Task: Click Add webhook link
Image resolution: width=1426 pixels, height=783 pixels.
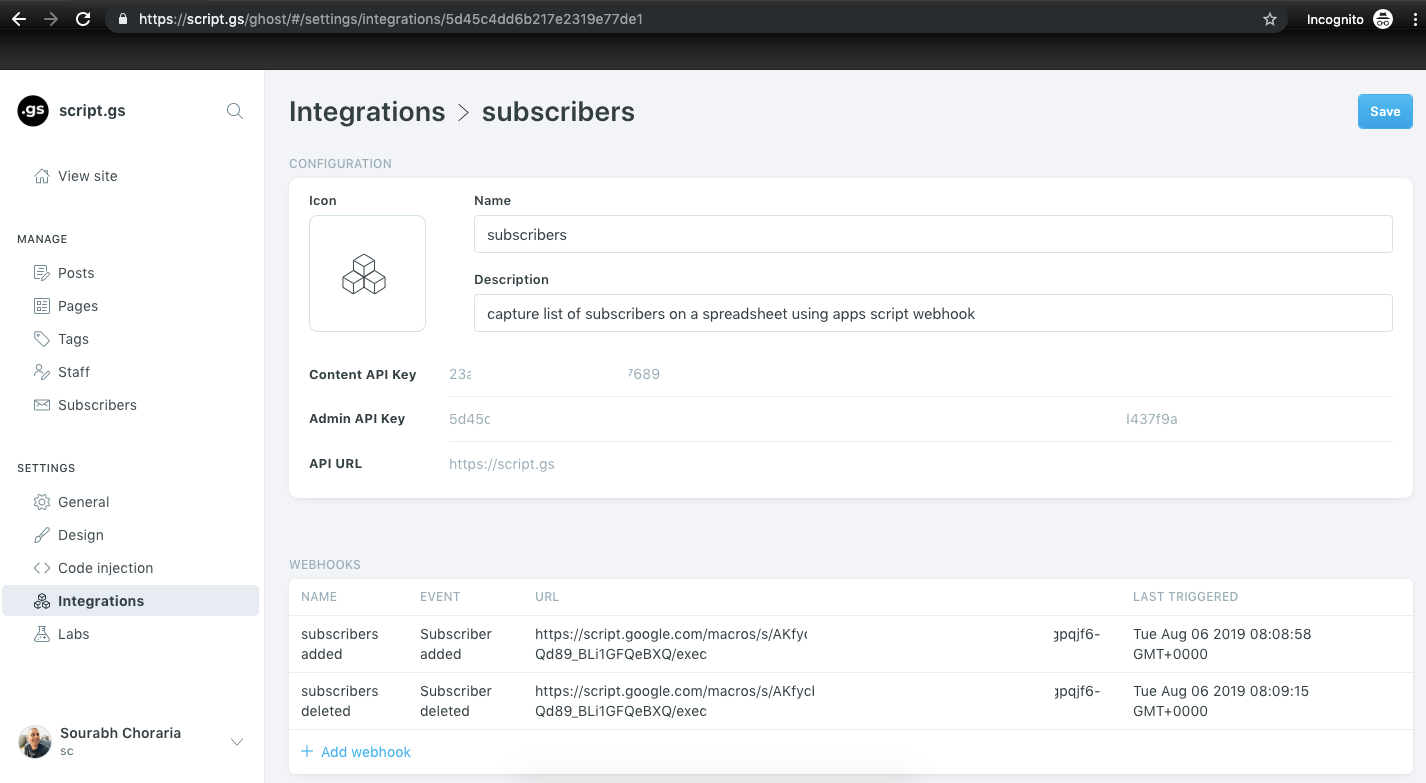Action: 366,752
